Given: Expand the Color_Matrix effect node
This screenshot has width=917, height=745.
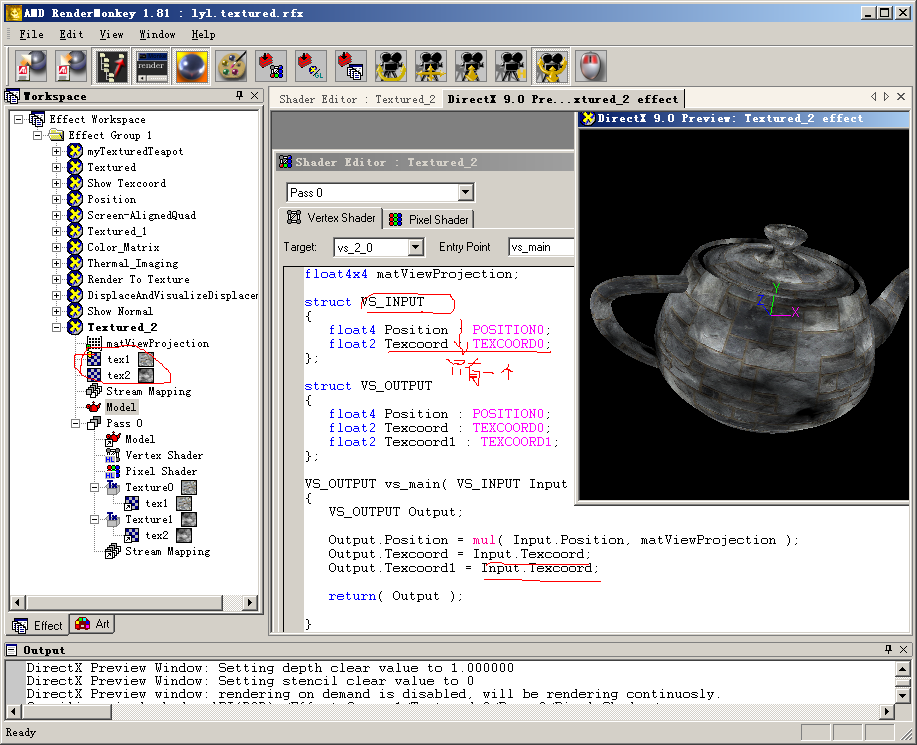Looking at the screenshot, I should tap(56, 247).
